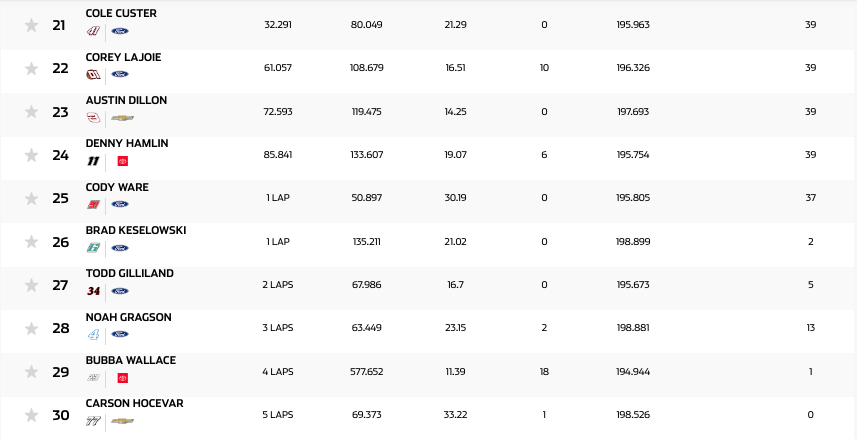Viewport: 857px width, 439px height.
Task: Favorite Cole Custer with the star icon
Action: (31, 25)
